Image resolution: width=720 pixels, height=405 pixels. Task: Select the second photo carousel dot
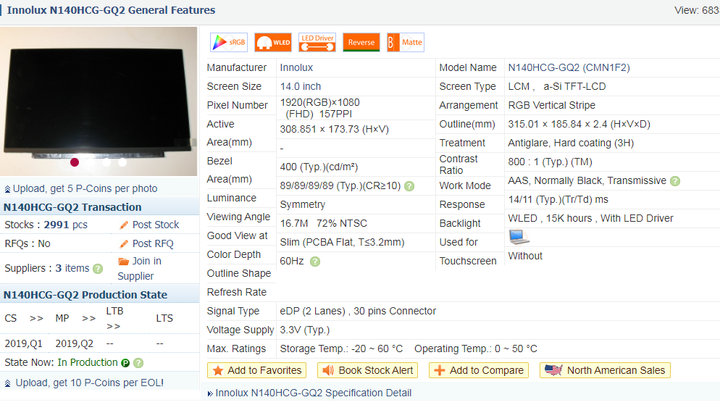90,162
